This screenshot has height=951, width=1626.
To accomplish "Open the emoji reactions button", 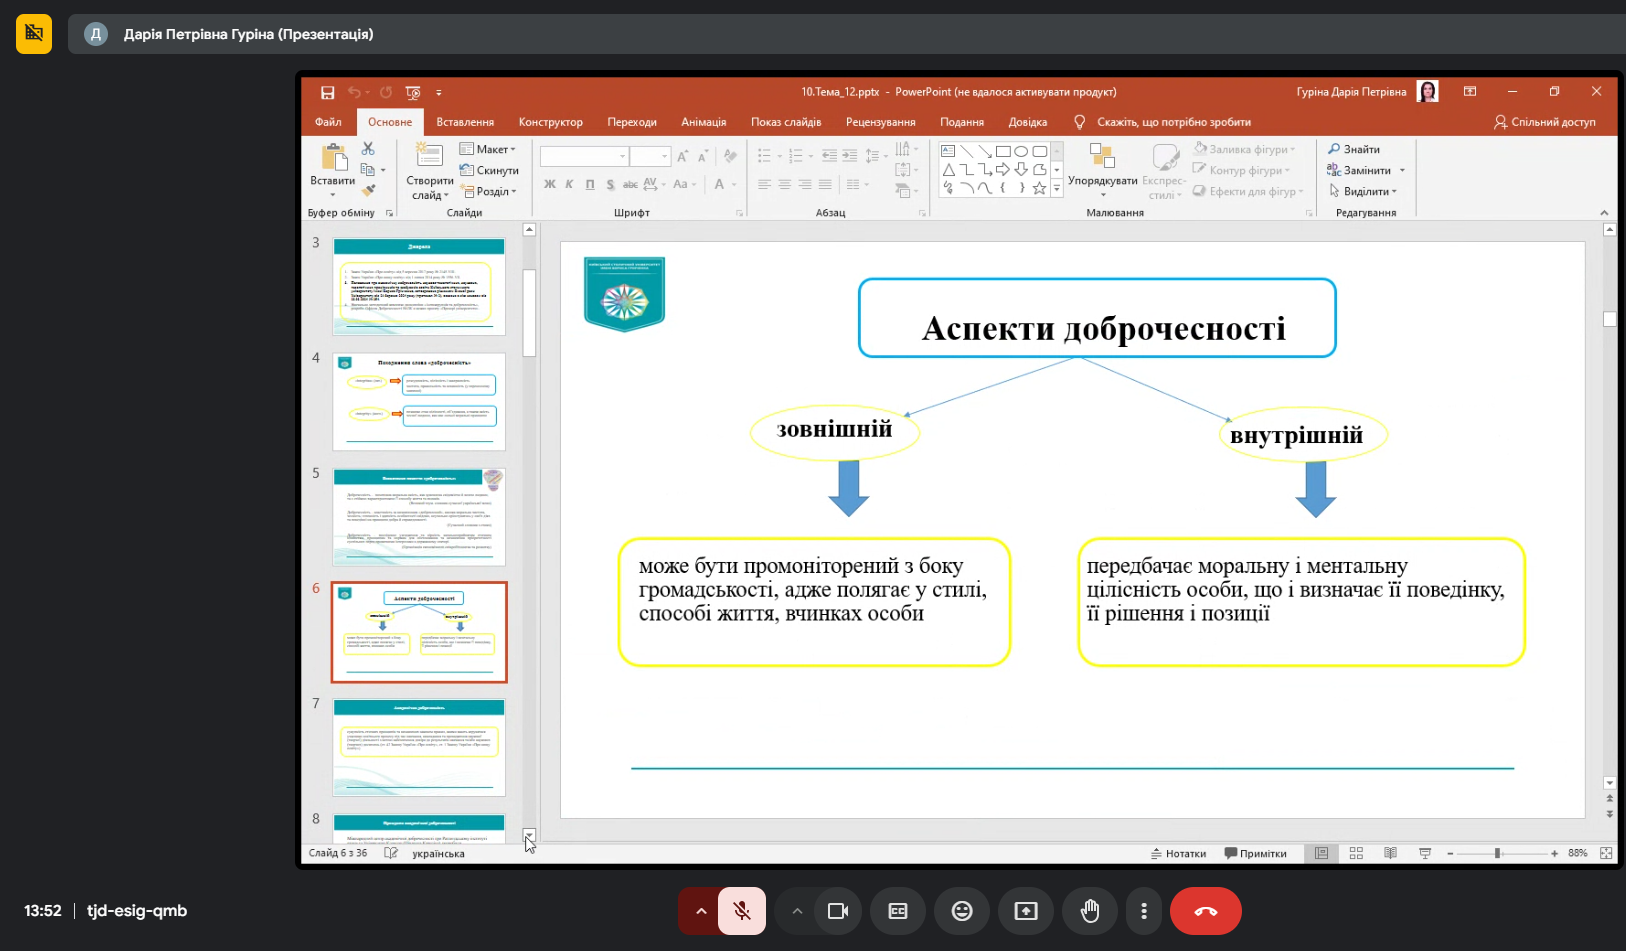I will pos(961,911).
